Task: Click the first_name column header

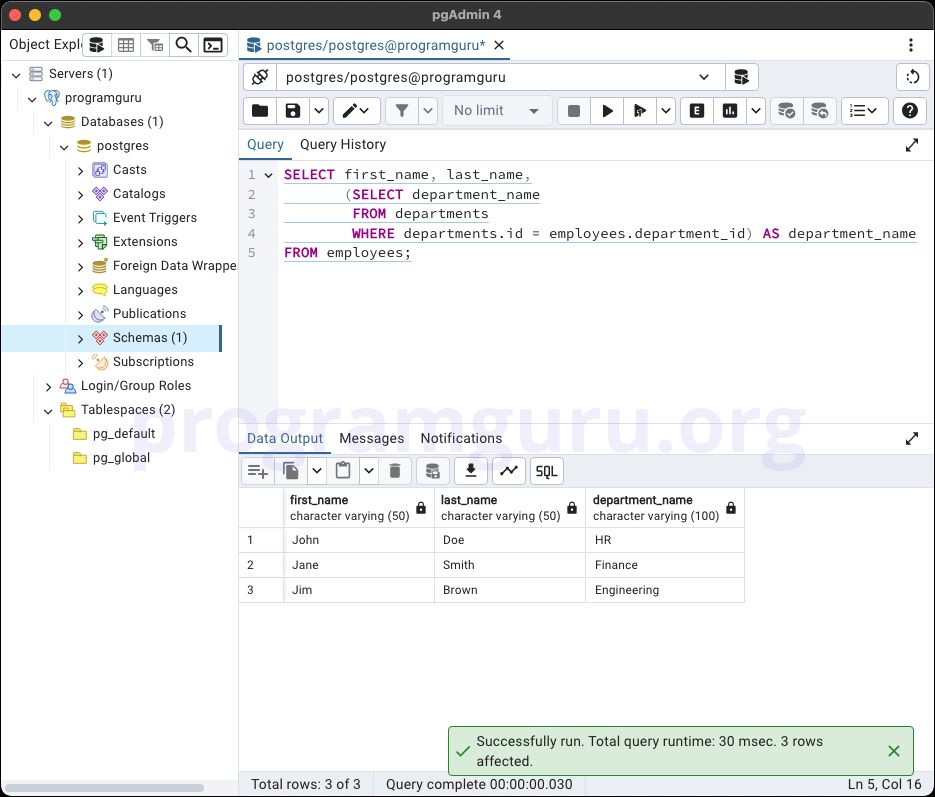Action: coord(358,507)
